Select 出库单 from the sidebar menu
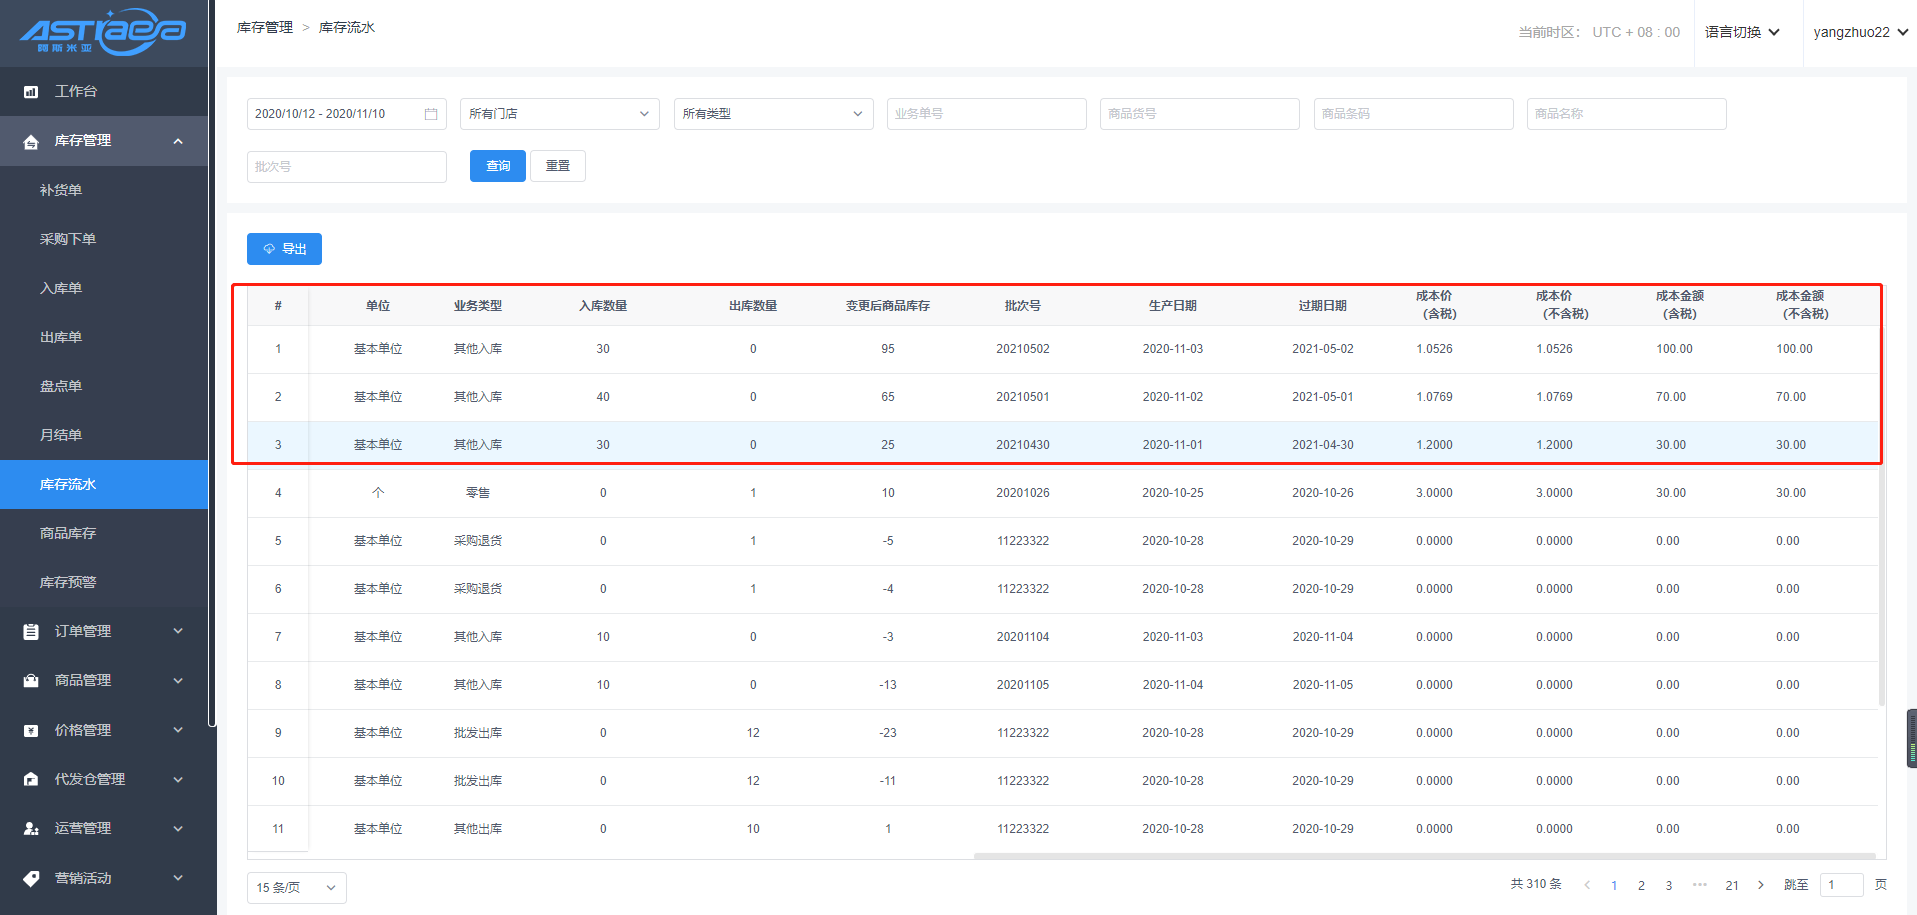 61,338
